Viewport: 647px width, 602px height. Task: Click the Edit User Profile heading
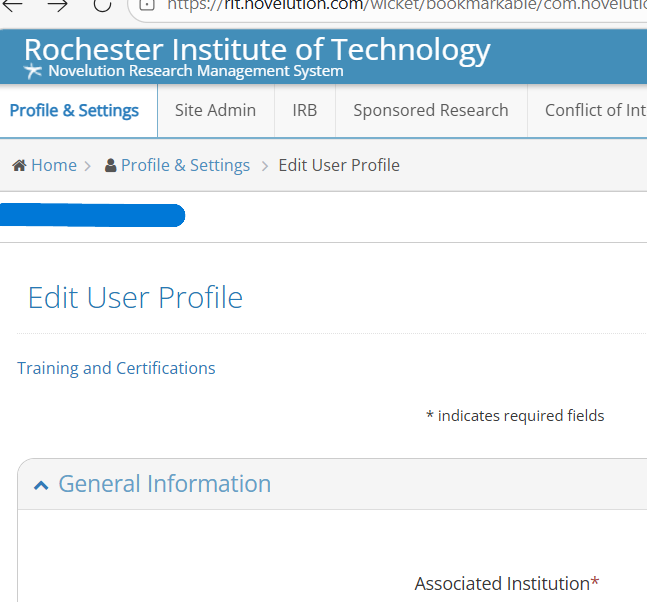135,297
